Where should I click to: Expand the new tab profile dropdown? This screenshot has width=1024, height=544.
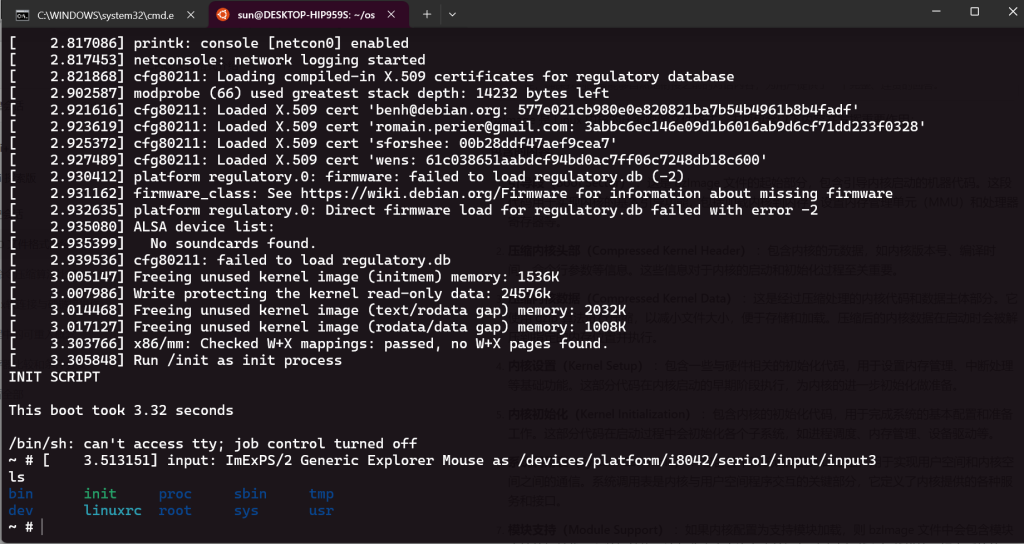452,15
